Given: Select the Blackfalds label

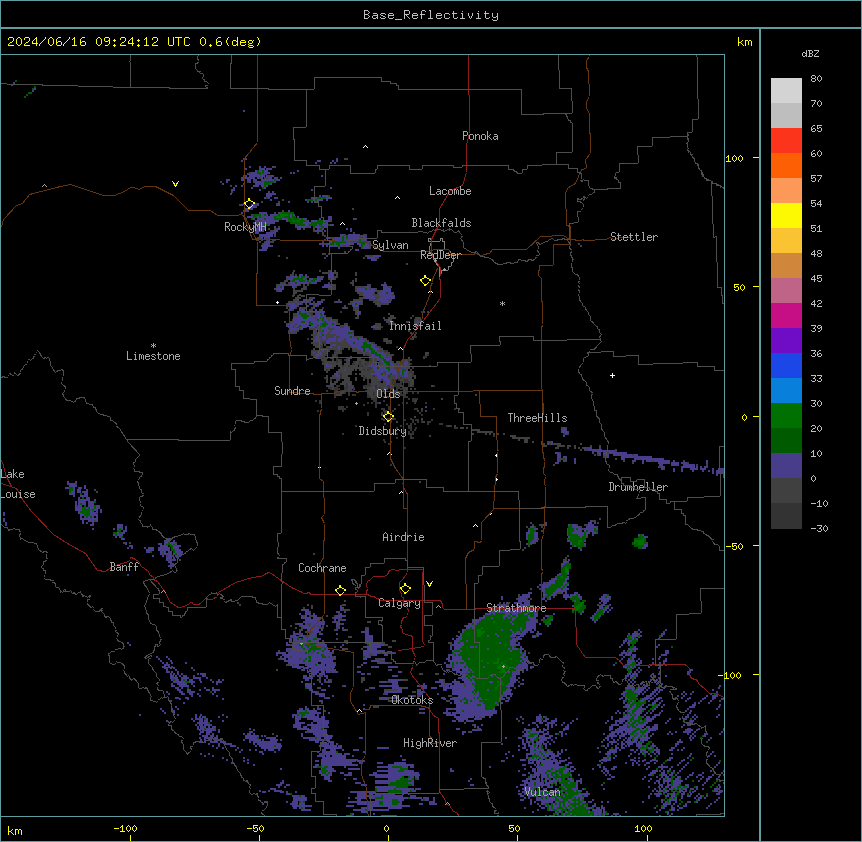Looking at the screenshot, I should (441, 223).
